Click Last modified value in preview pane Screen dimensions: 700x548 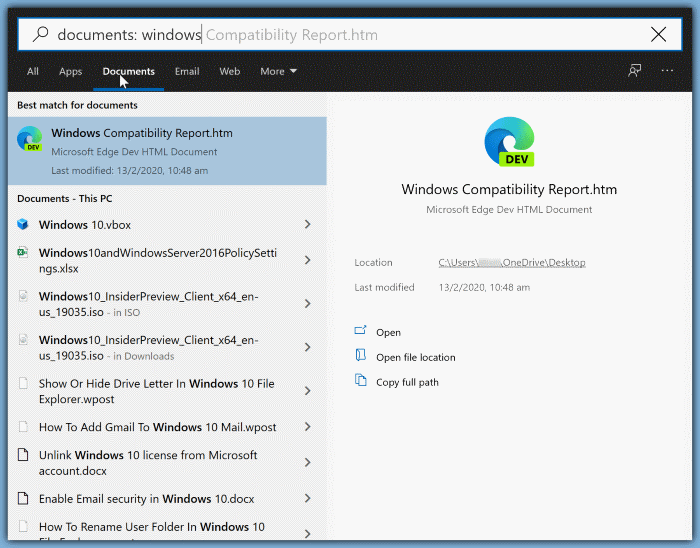coord(484,287)
